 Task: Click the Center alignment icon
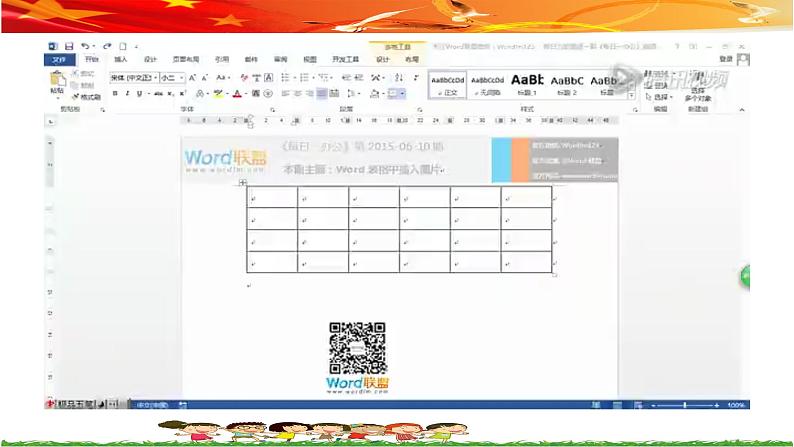pyautogui.click(x=298, y=94)
